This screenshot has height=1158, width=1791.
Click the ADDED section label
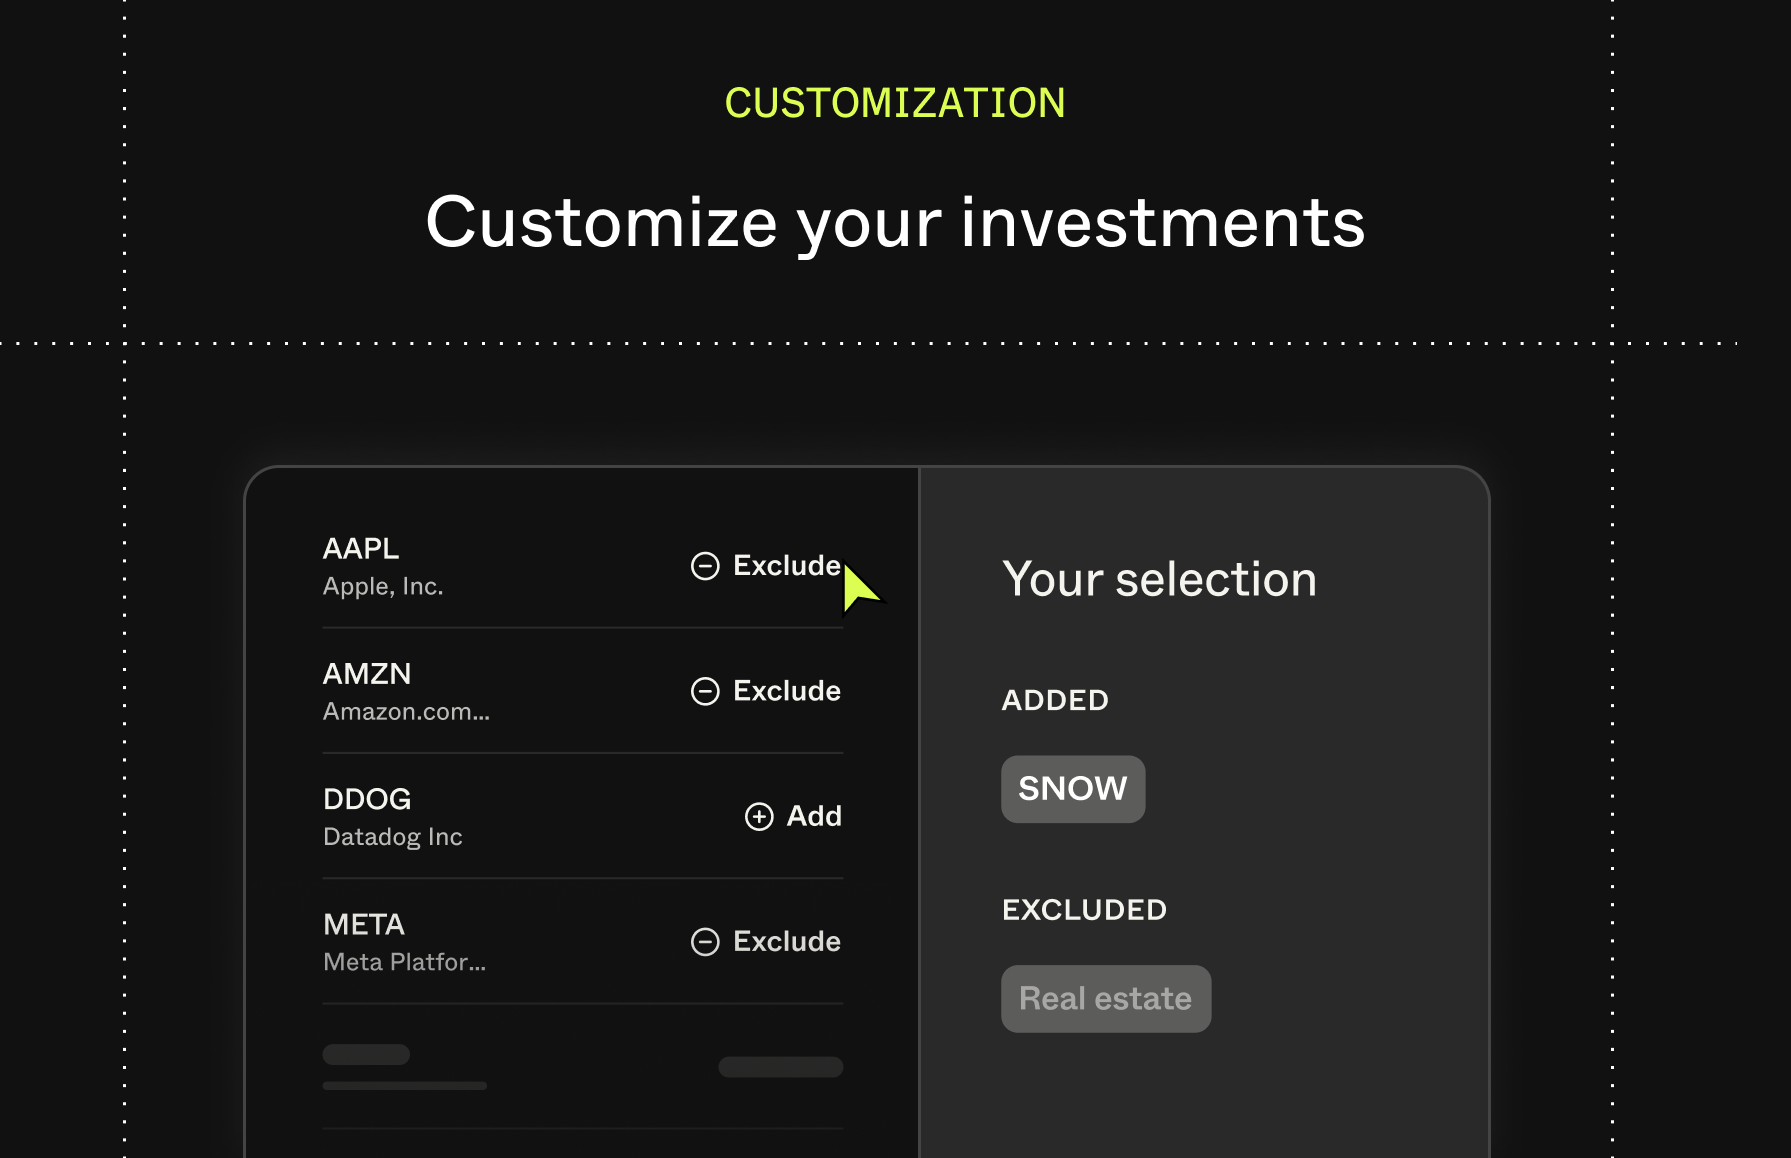point(1055,700)
